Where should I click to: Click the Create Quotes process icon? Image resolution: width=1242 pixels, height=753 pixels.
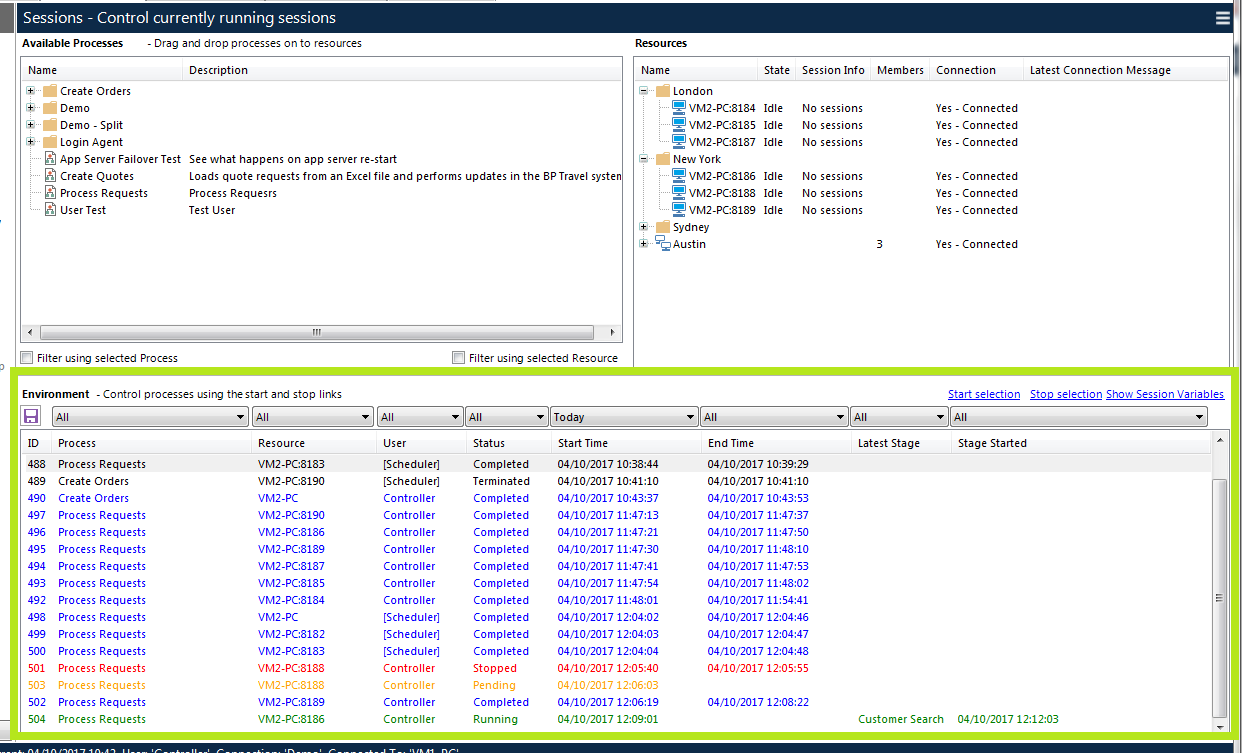[x=50, y=176]
